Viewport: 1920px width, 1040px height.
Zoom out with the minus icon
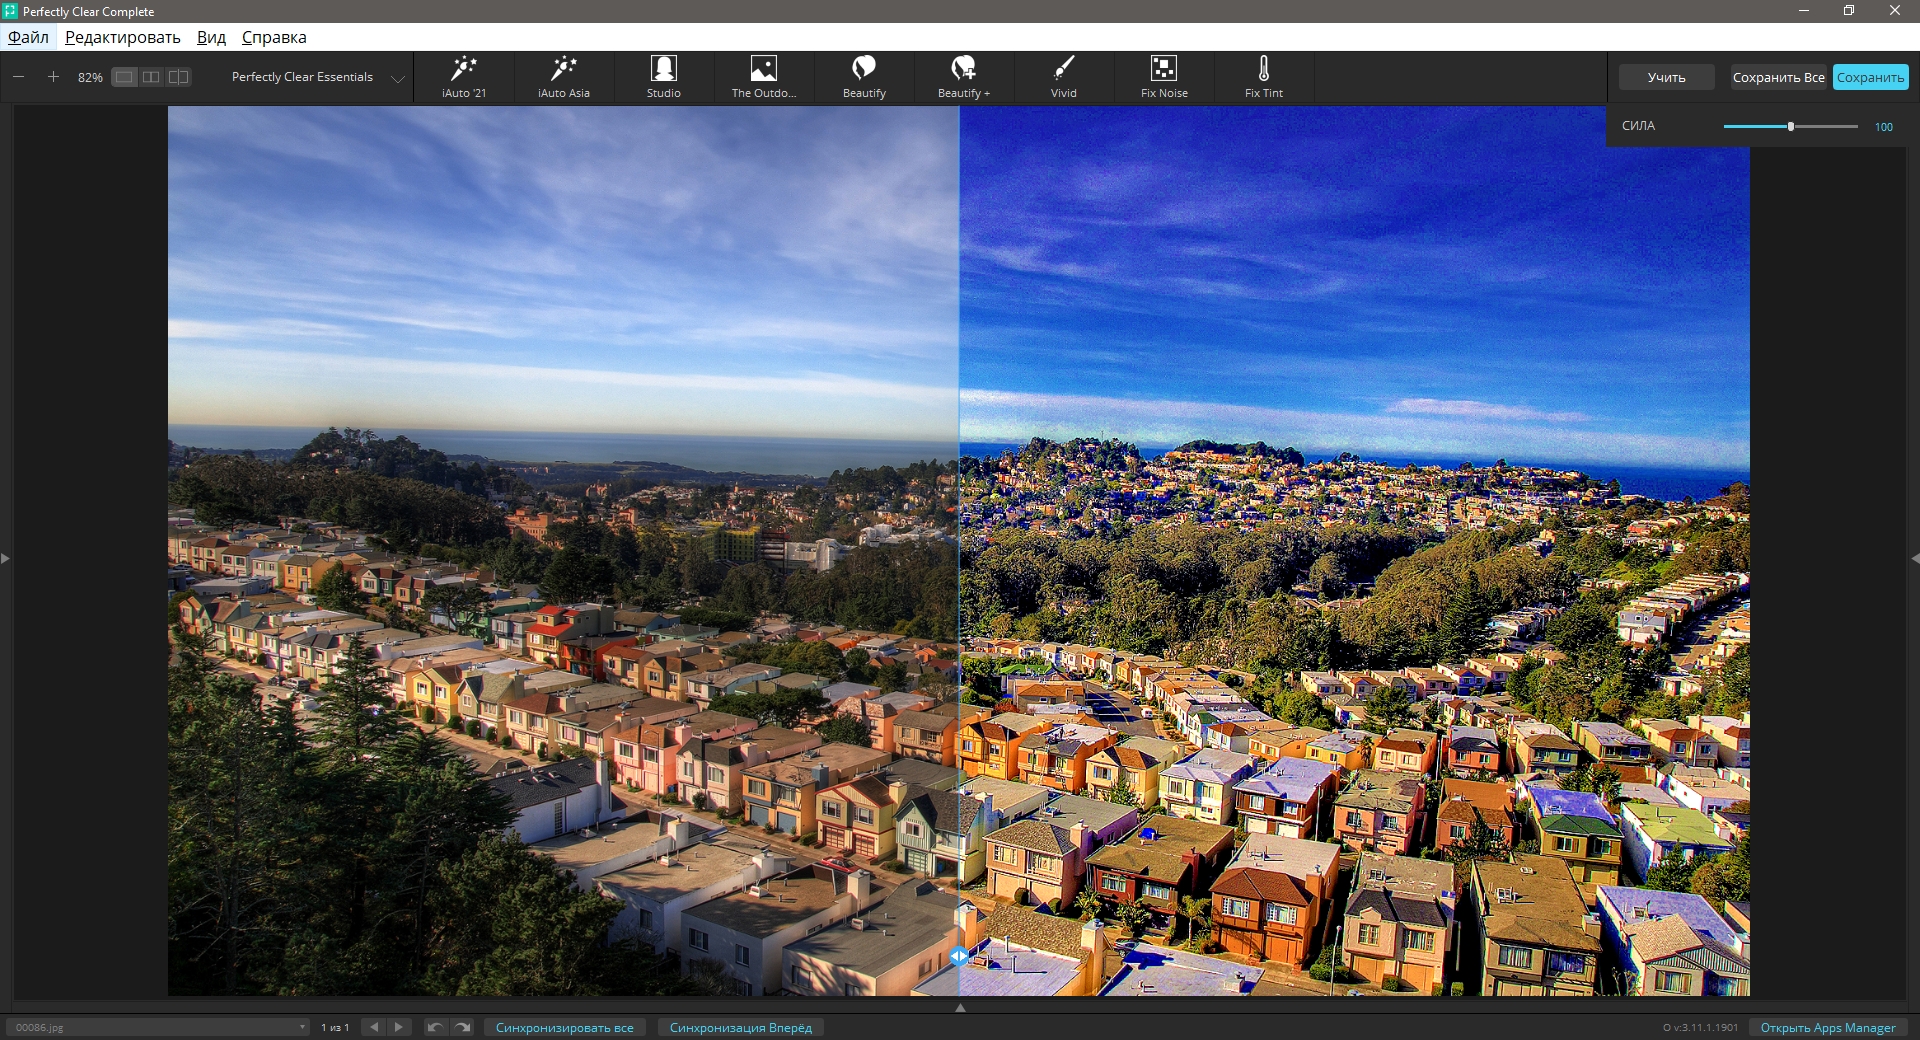(x=19, y=77)
